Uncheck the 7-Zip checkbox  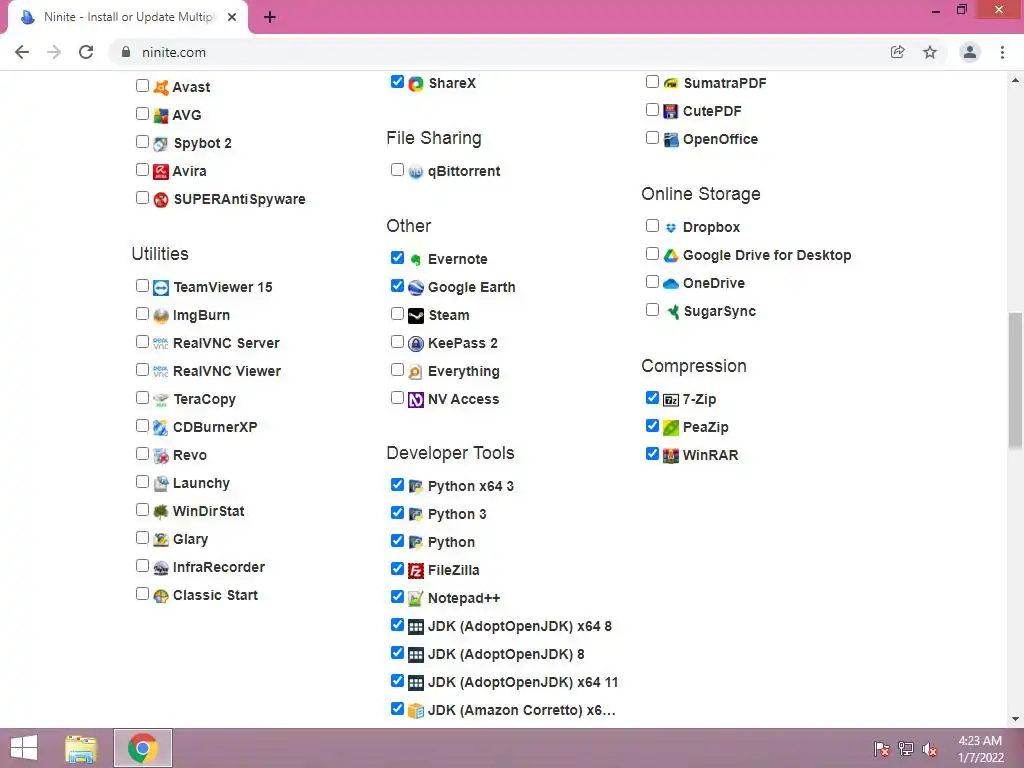[652, 398]
